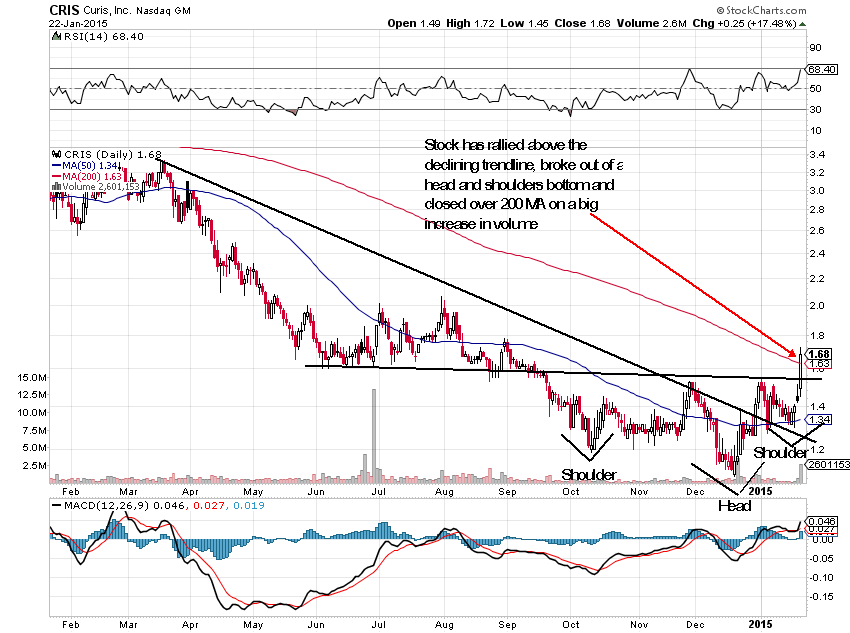Click the -0.05 MACD axis label

point(822,559)
